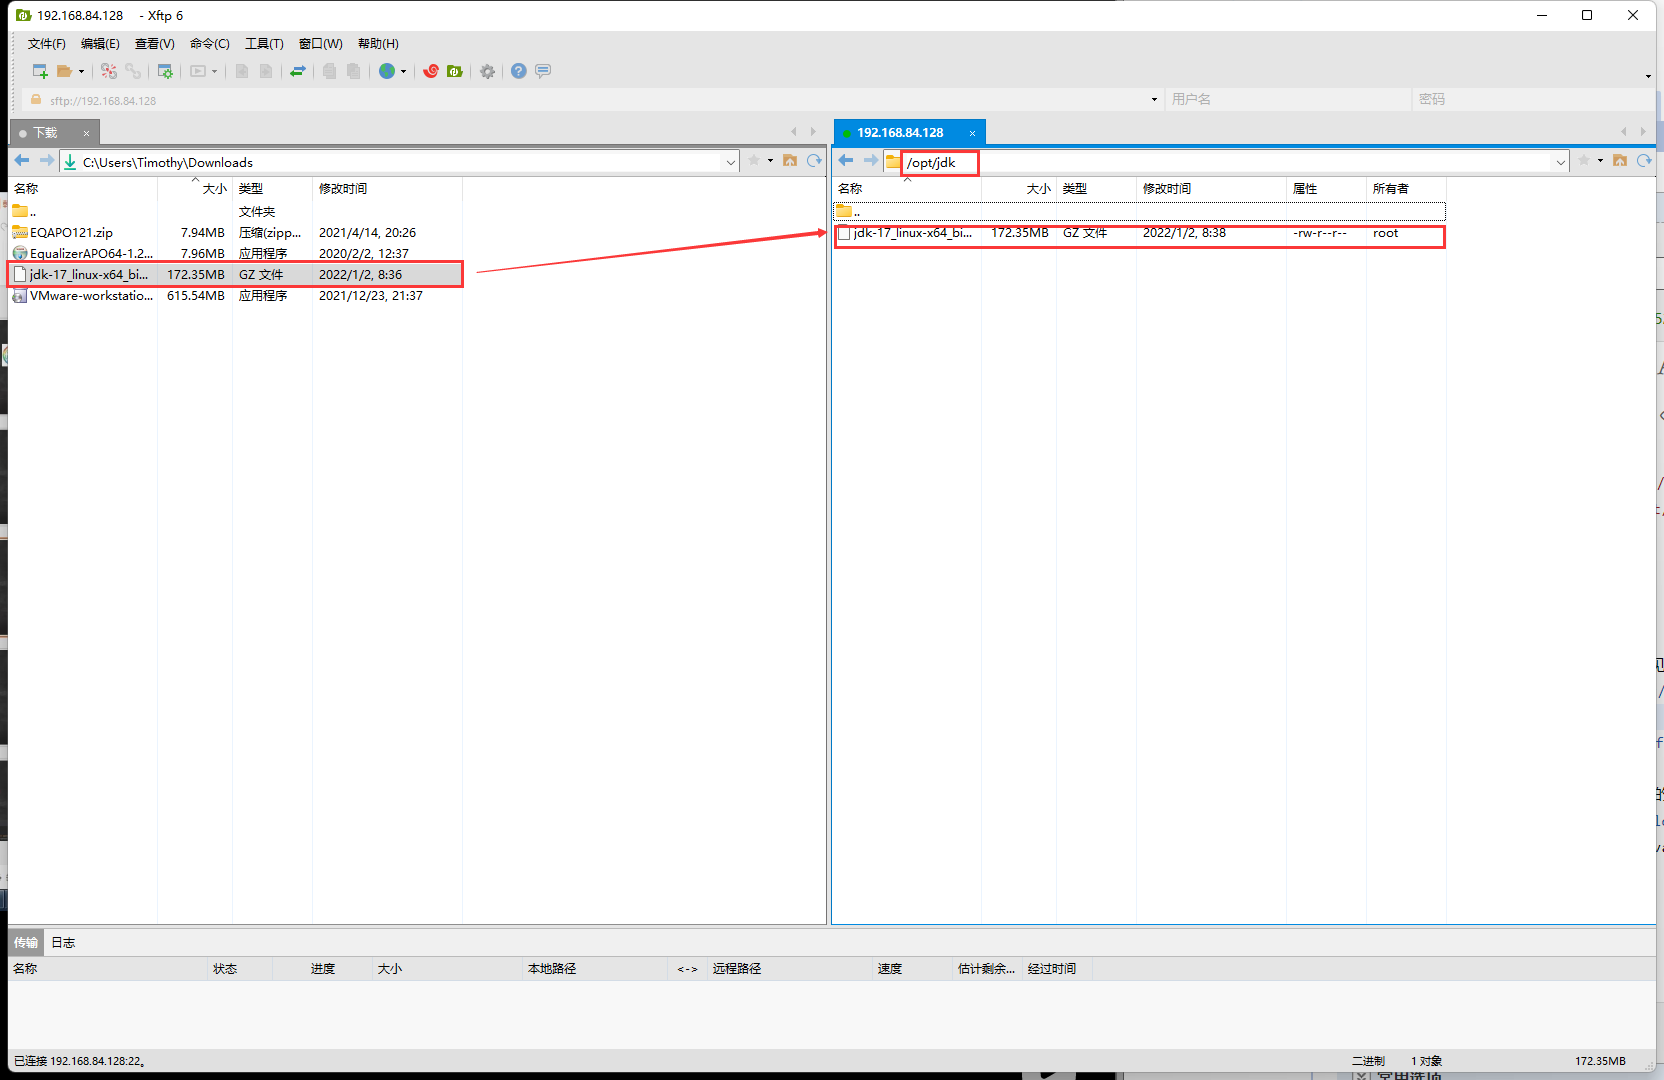1664x1080 pixels.
Task: Expand the terminal icon dropdown arrow
Action: 214,71
